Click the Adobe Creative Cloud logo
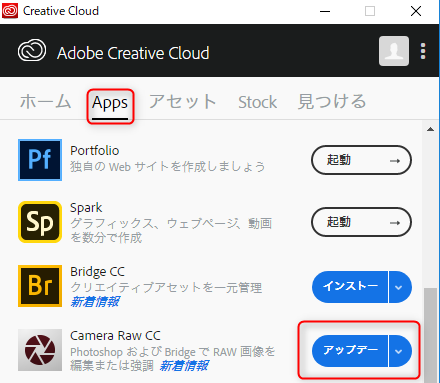Image resolution: width=440 pixels, height=383 pixels. tap(32, 51)
